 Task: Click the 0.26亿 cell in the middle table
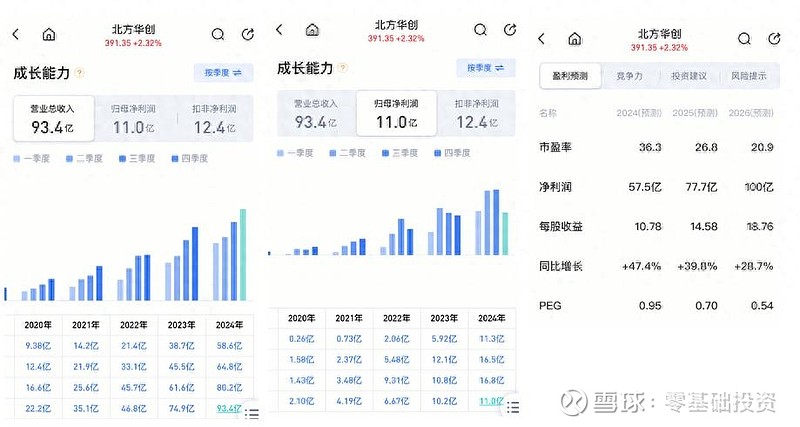click(x=301, y=339)
